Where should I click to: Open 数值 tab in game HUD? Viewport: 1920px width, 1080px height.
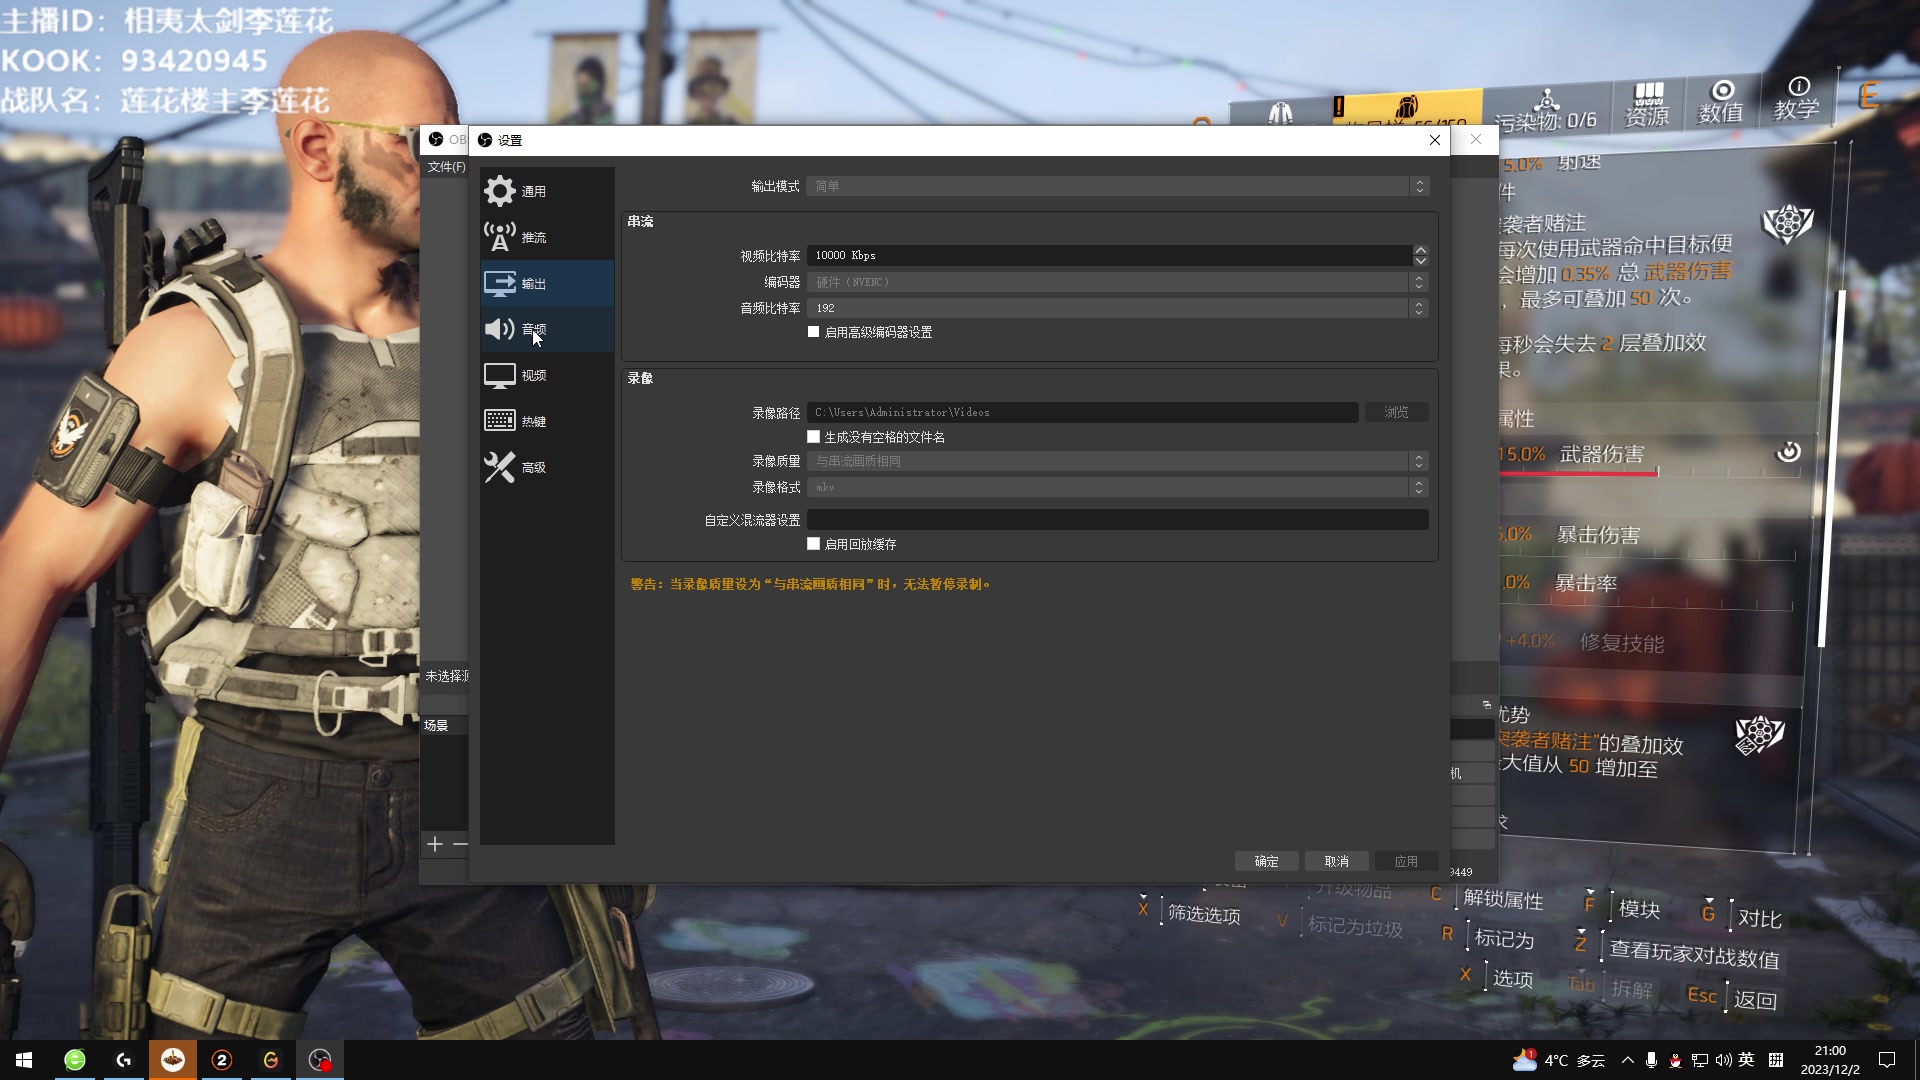click(1721, 102)
